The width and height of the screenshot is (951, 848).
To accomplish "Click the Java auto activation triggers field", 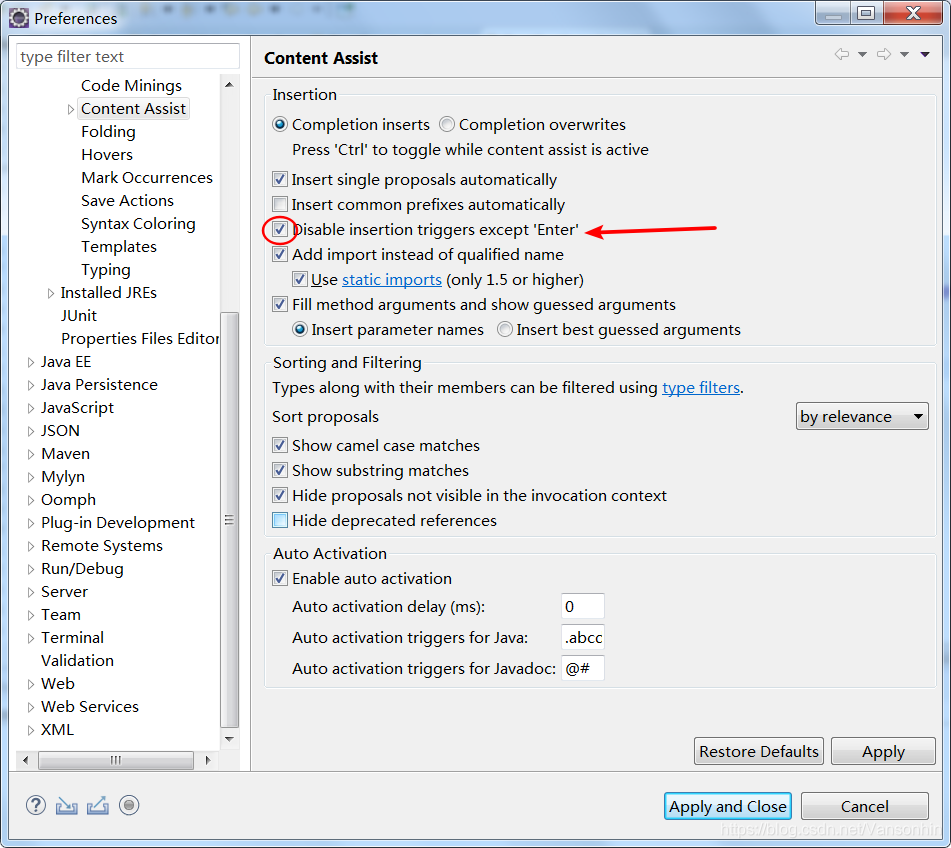I will pos(582,638).
